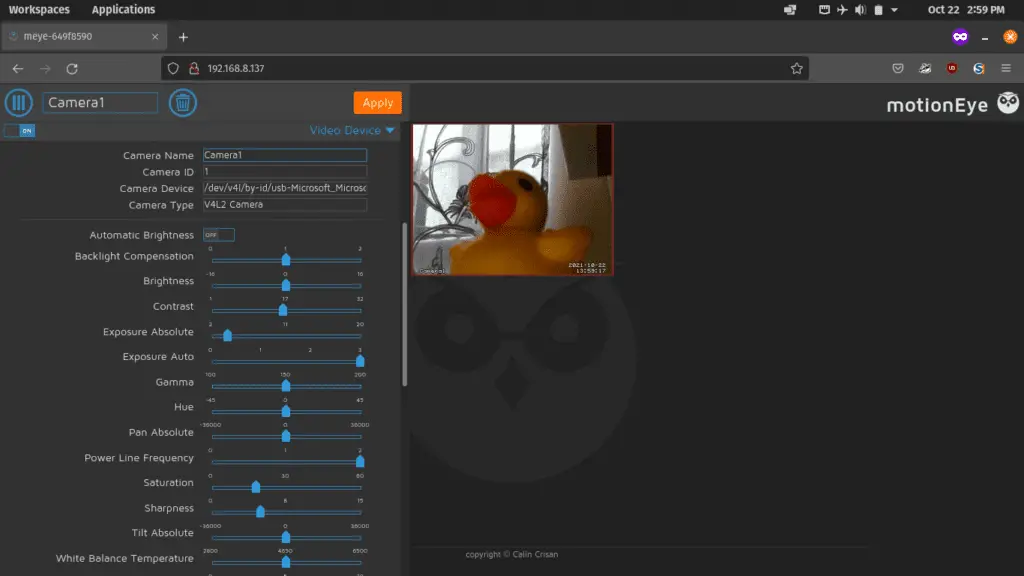This screenshot has width=1024, height=576.
Task: Click the insecure connection lock icon
Action: (194, 69)
